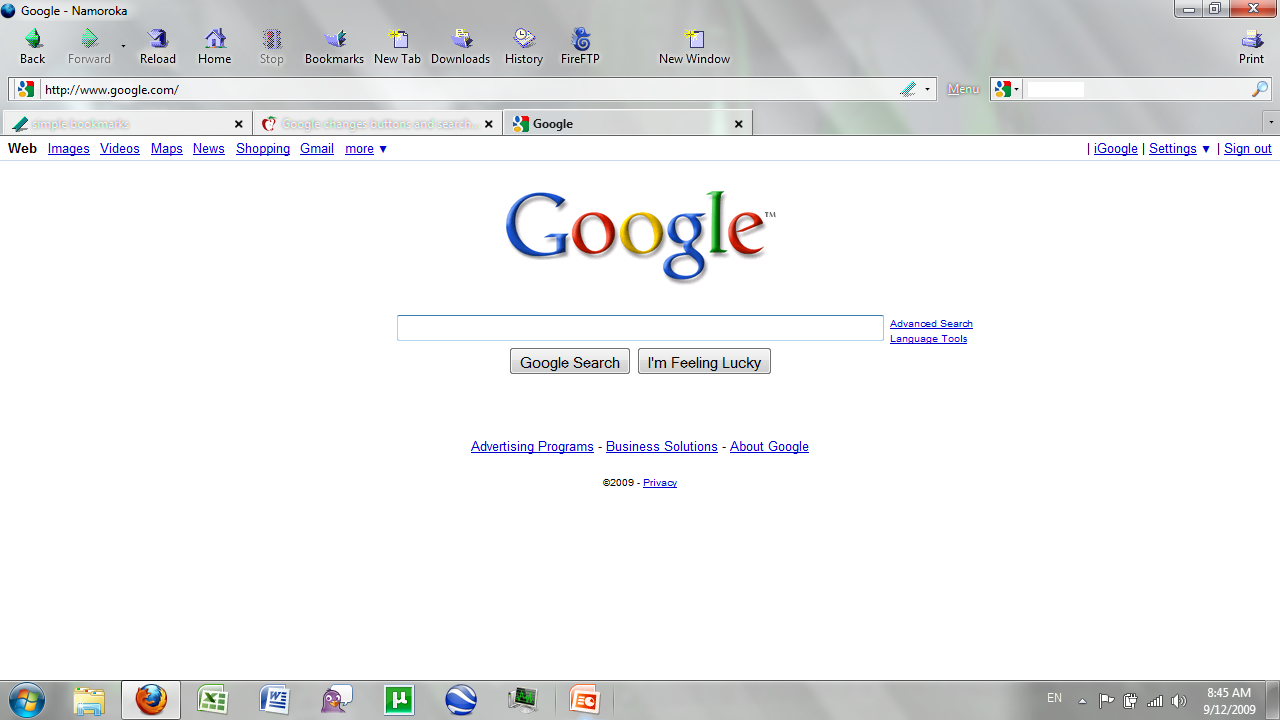Click the Sign out link

[1248, 149]
